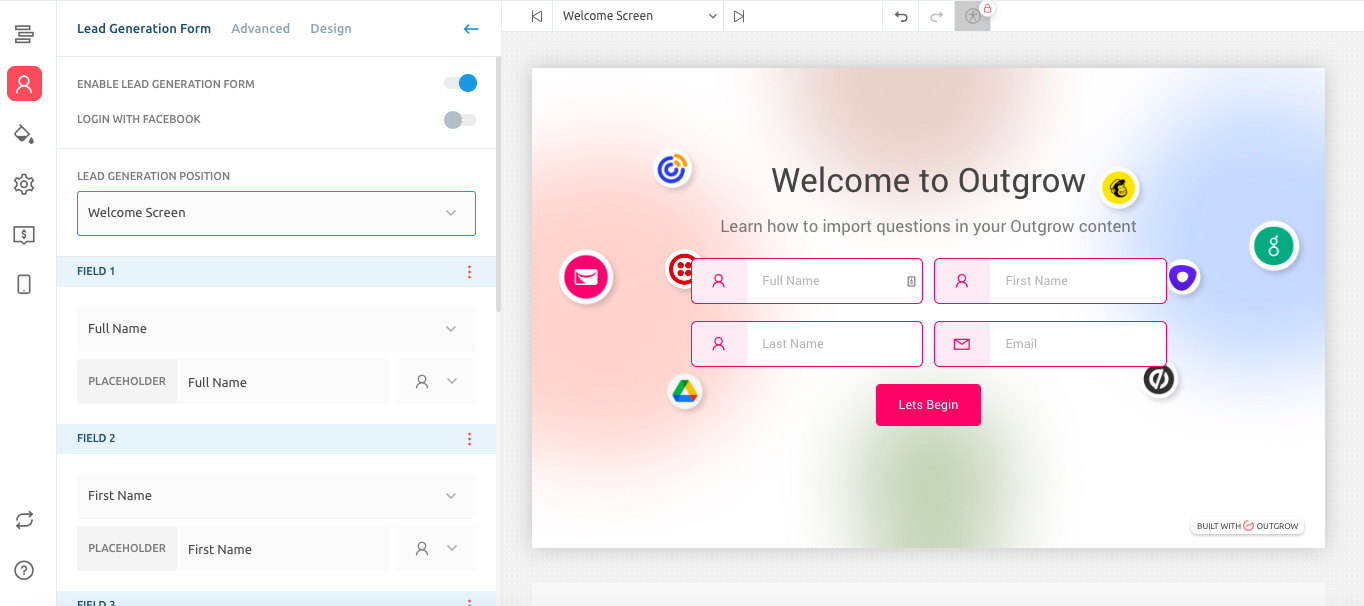Click the Google Drive icon on canvas
The image size is (1364, 606).
[x=685, y=391]
